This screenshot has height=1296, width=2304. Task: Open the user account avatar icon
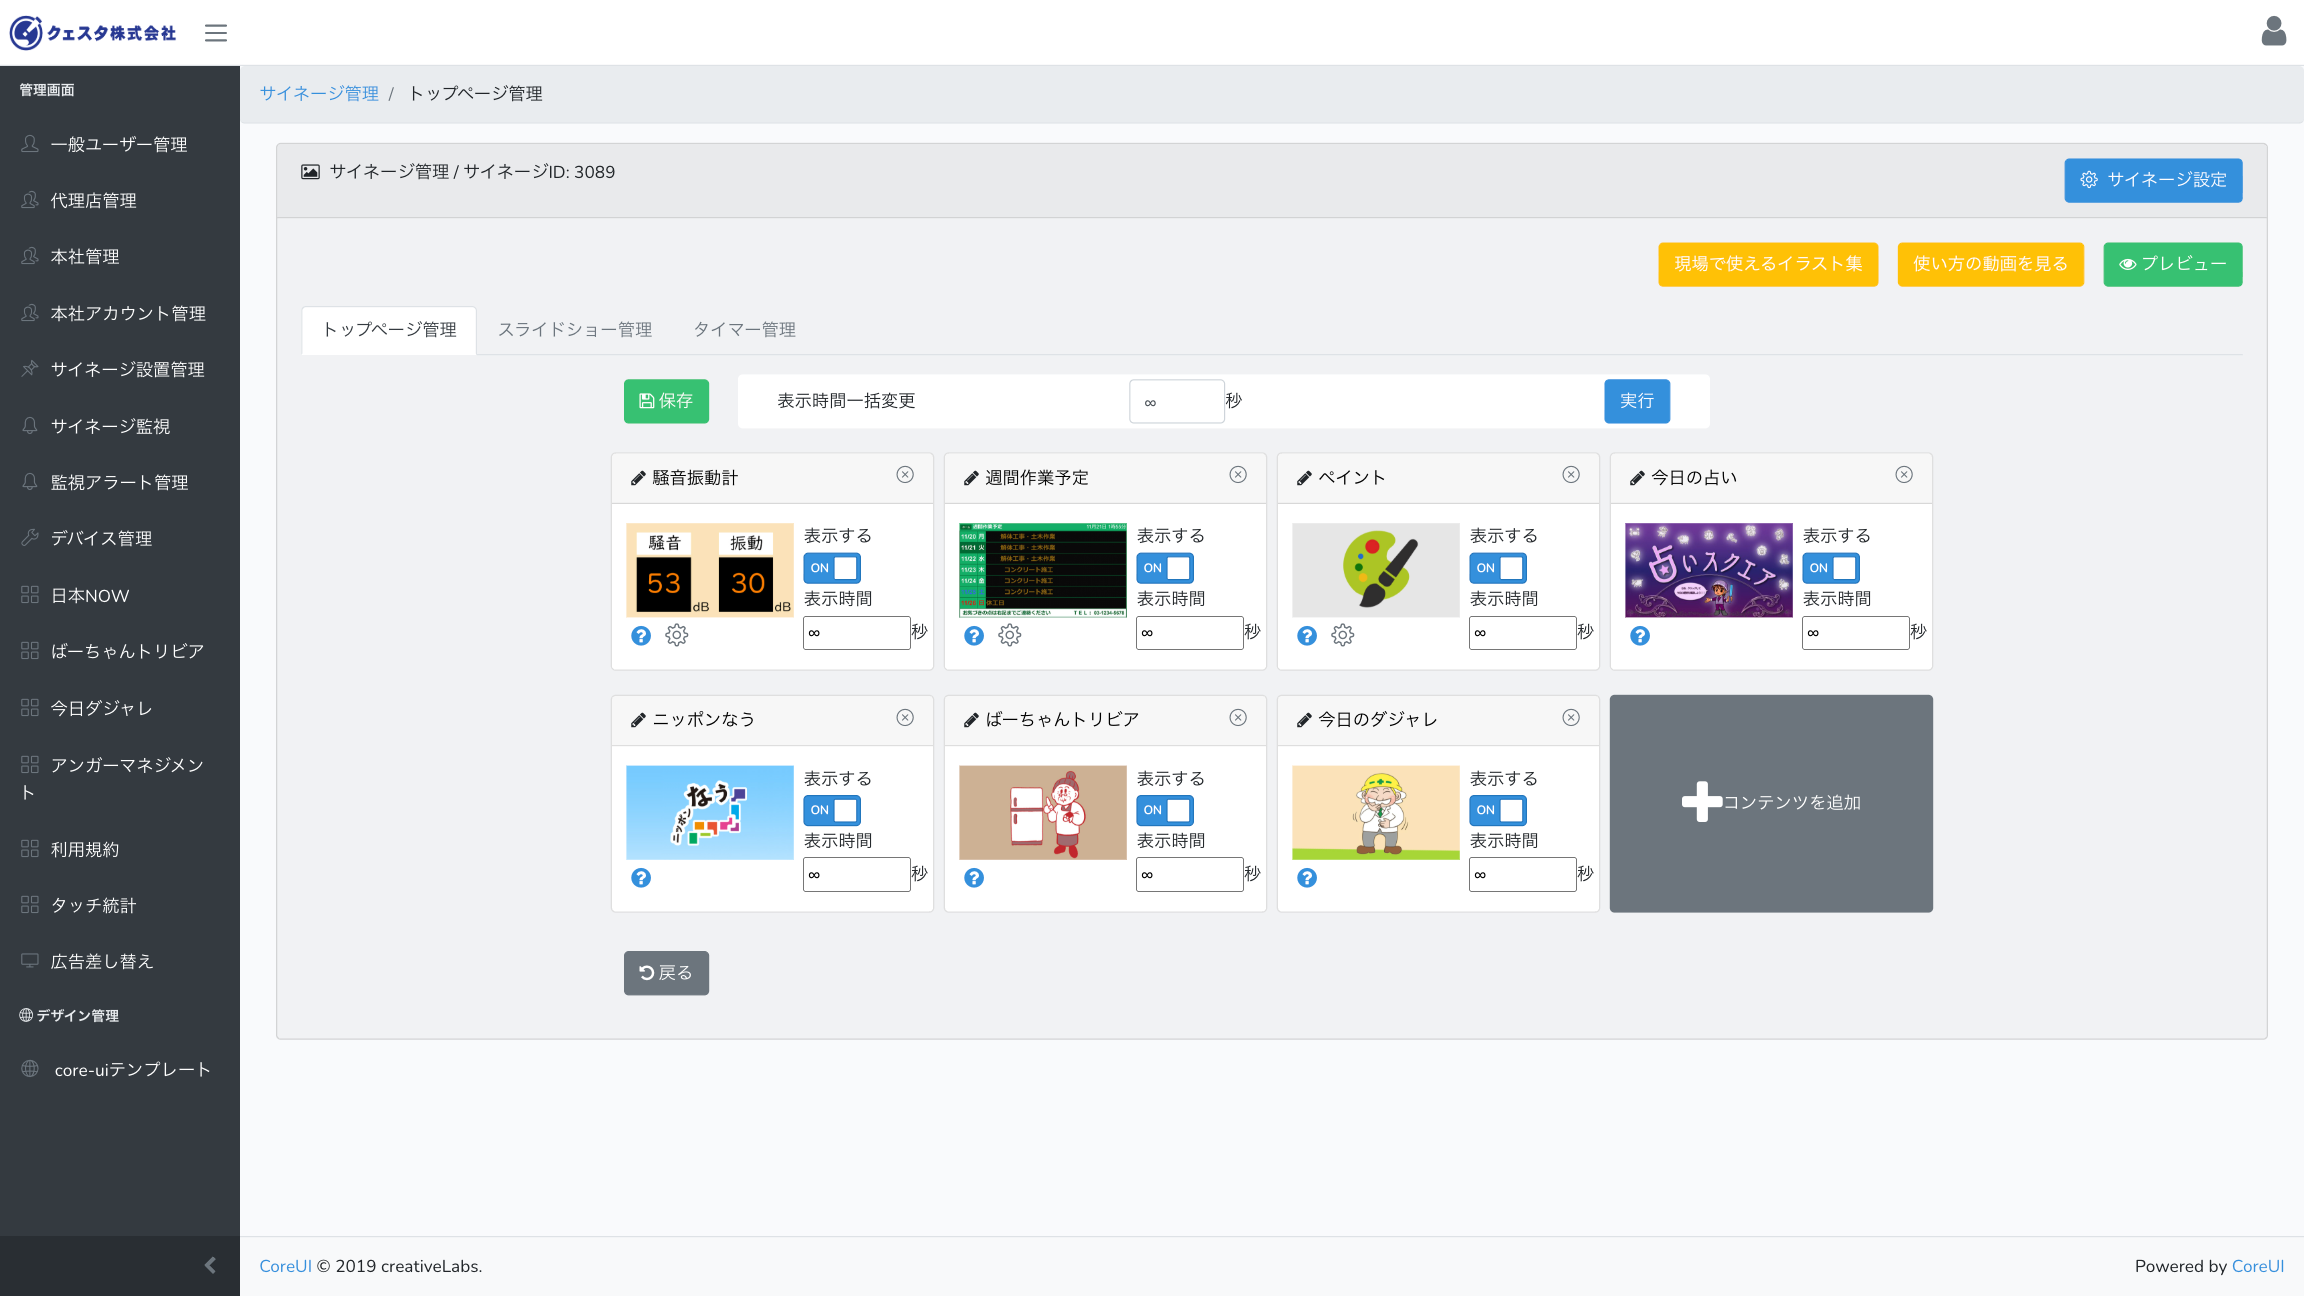point(2273,31)
